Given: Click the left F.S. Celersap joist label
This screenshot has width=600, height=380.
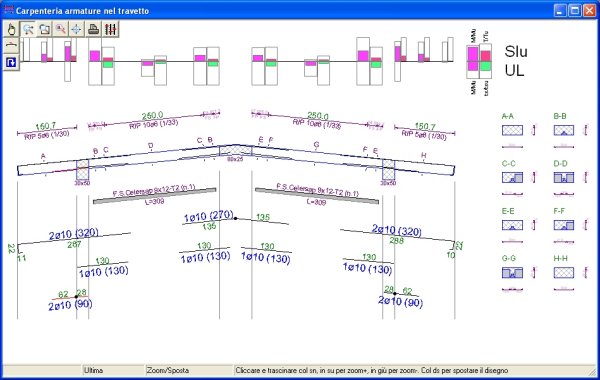Looking at the screenshot, I should [154, 190].
